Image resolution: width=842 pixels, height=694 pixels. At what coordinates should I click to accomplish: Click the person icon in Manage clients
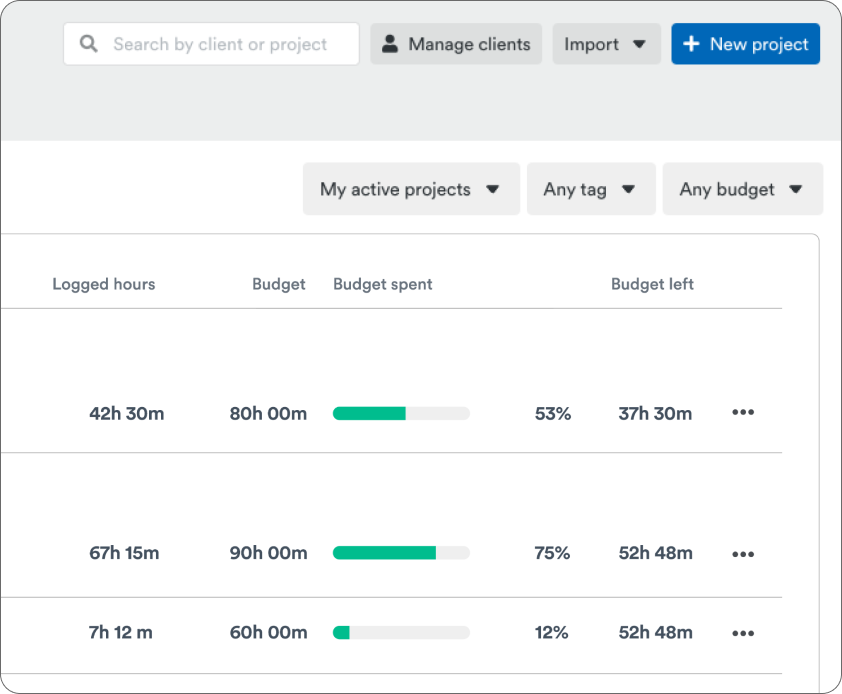[390, 44]
